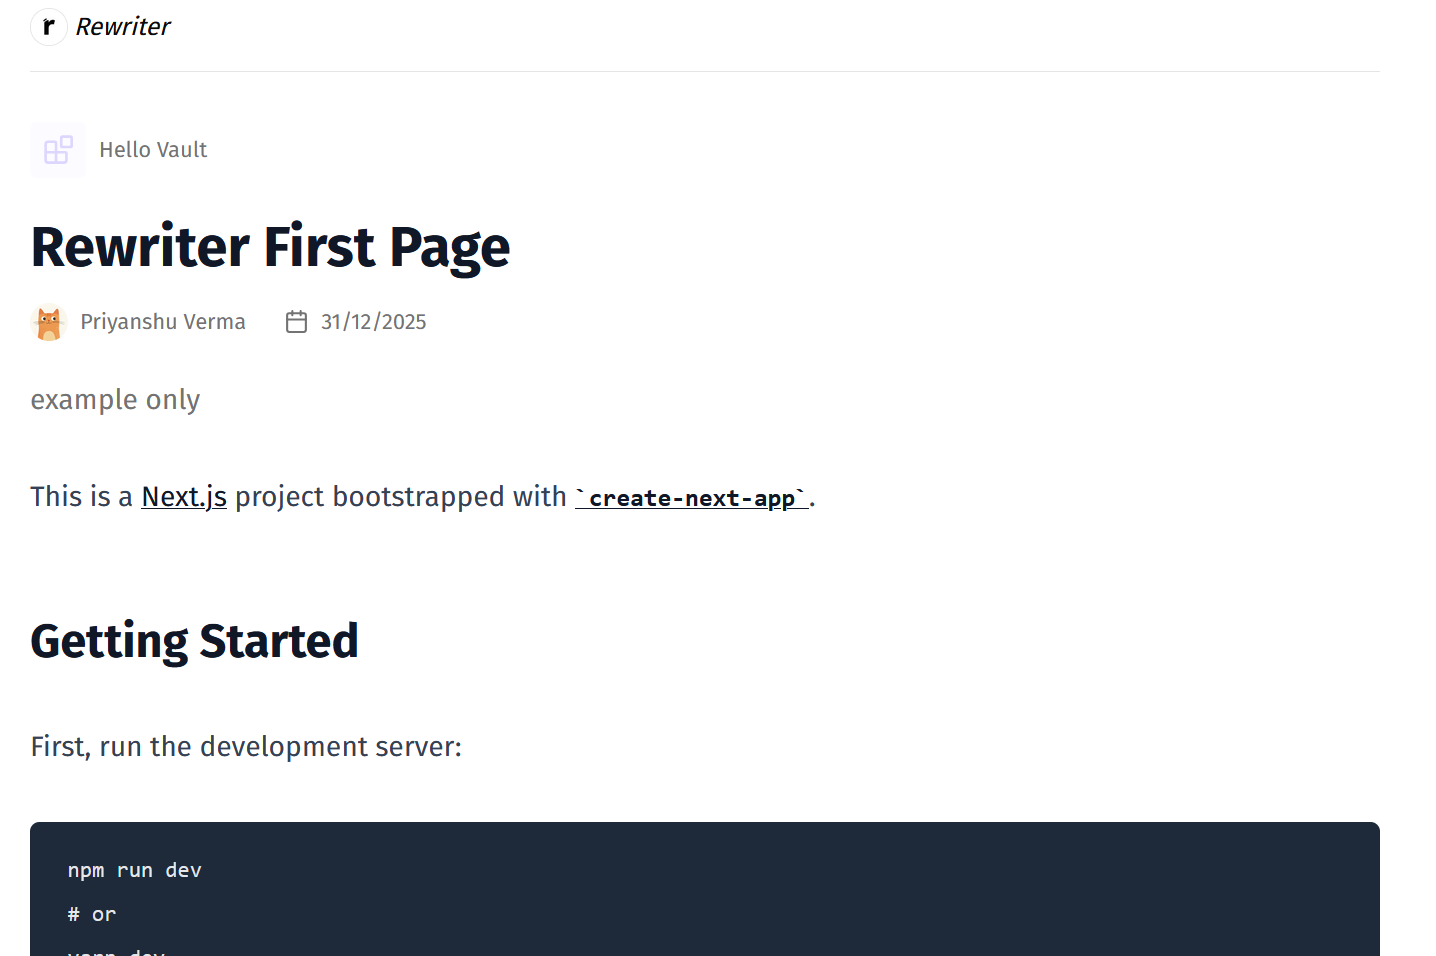The height and width of the screenshot is (956, 1436).
Task: Click 'First, run the development server' text
Action: tap(246, 747)
